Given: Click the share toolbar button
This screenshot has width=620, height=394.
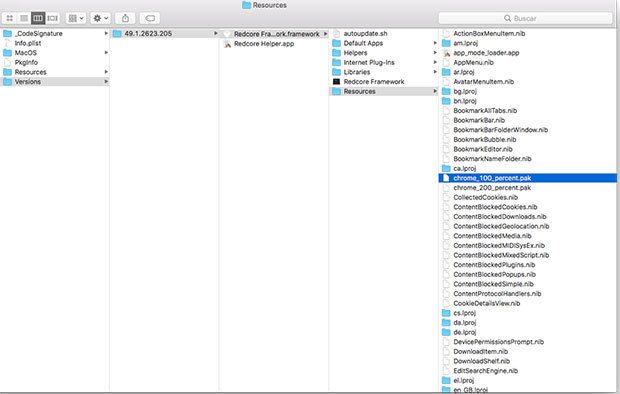Looking at the screenshot, I should tap(125, 18).
